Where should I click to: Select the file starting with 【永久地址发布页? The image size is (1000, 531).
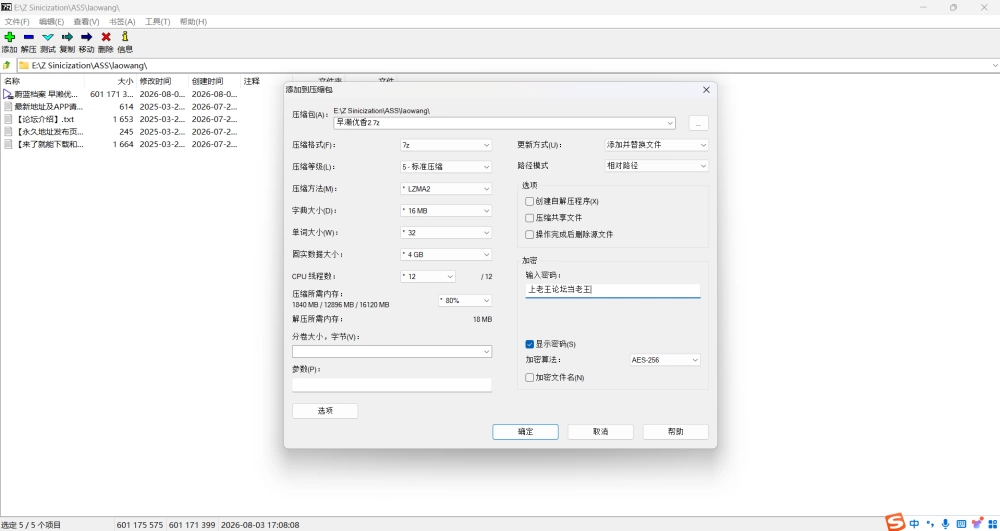(x=48, y=132)
